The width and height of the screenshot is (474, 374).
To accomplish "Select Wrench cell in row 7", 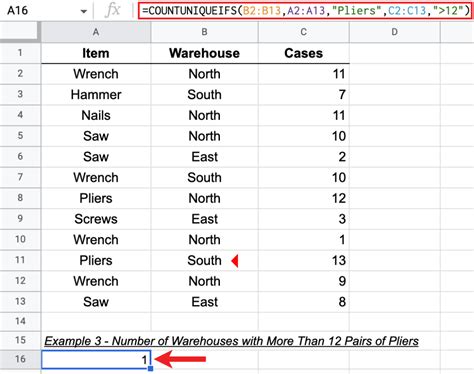I will click(96, 178).
